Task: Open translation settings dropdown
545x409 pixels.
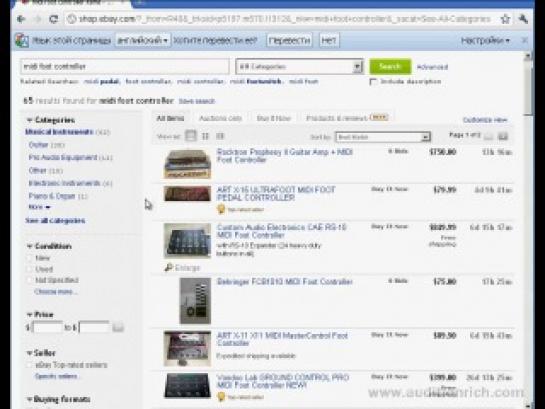Action: click(485, 40)
